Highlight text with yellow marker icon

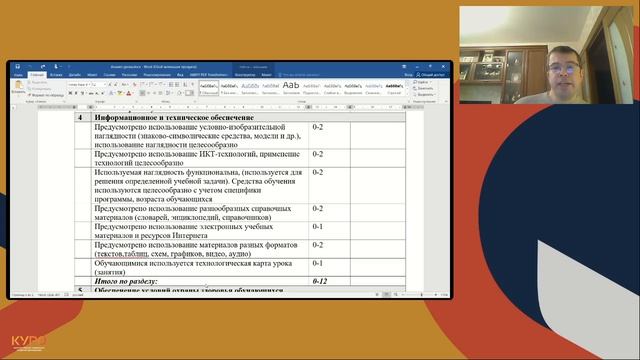(x=120, y=93)
